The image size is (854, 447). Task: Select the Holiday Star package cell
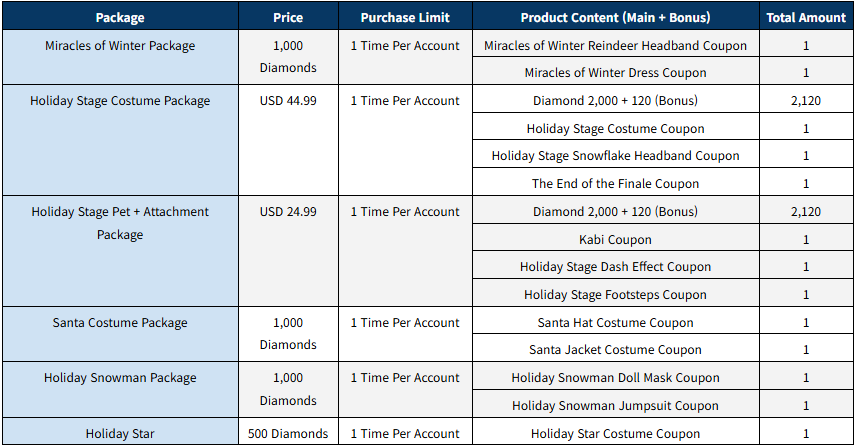120,434
